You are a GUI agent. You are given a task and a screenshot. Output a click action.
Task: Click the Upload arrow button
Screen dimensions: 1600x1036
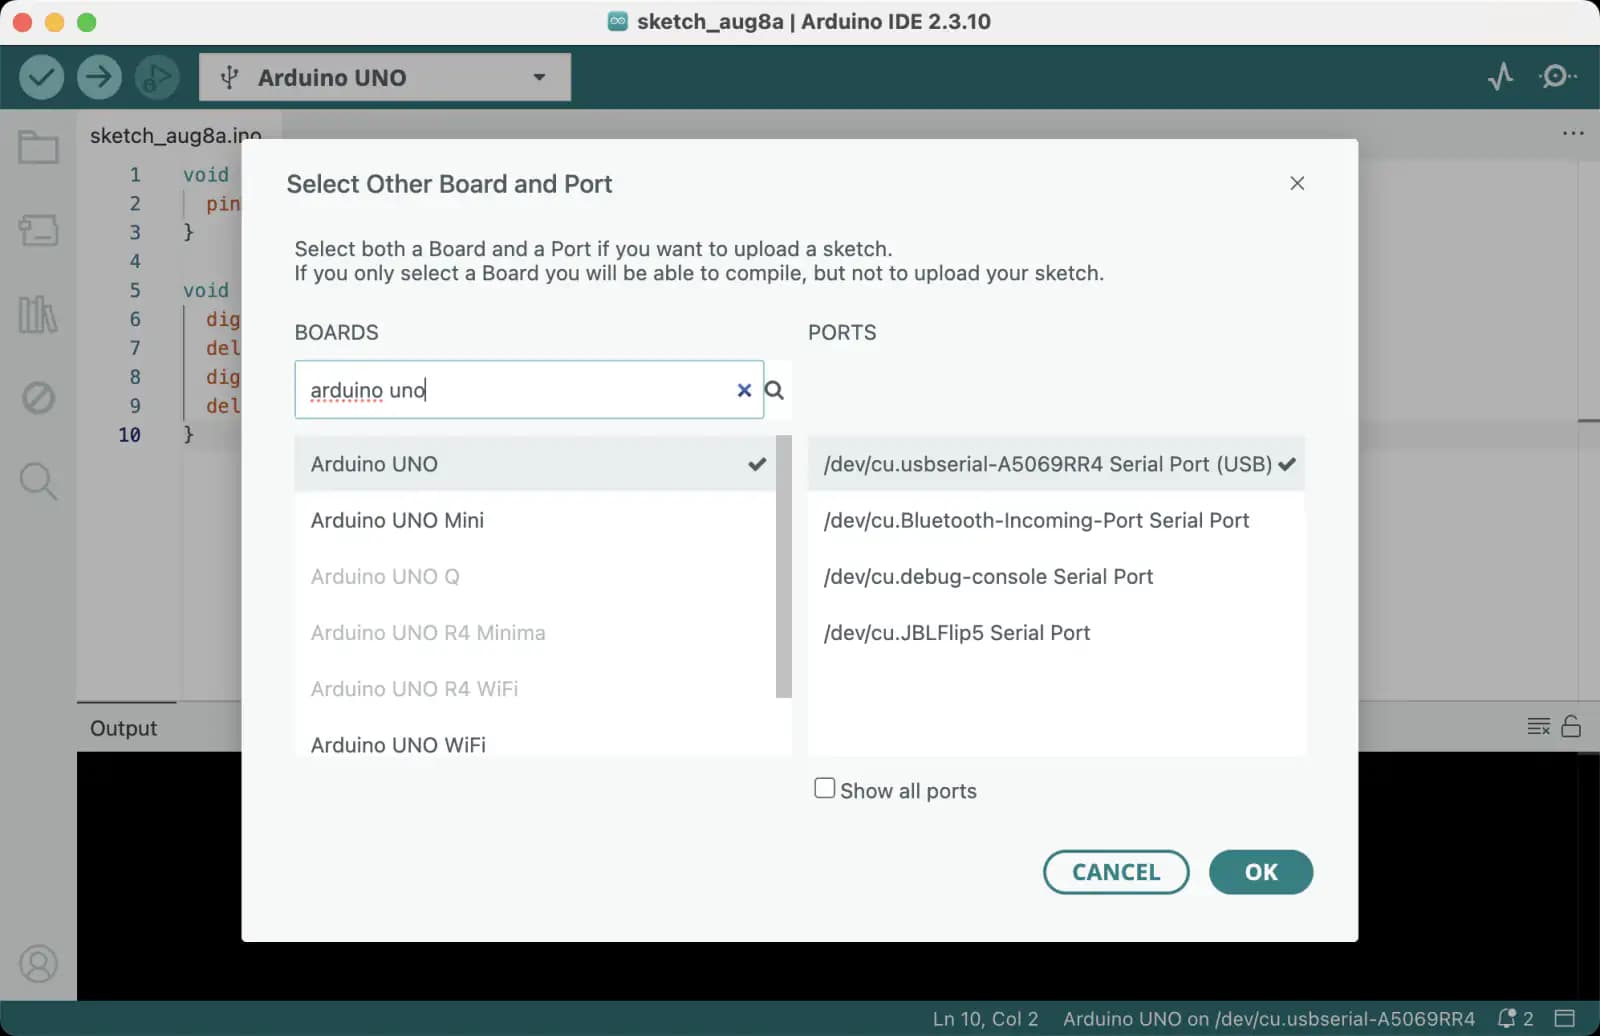pos(99,77)
